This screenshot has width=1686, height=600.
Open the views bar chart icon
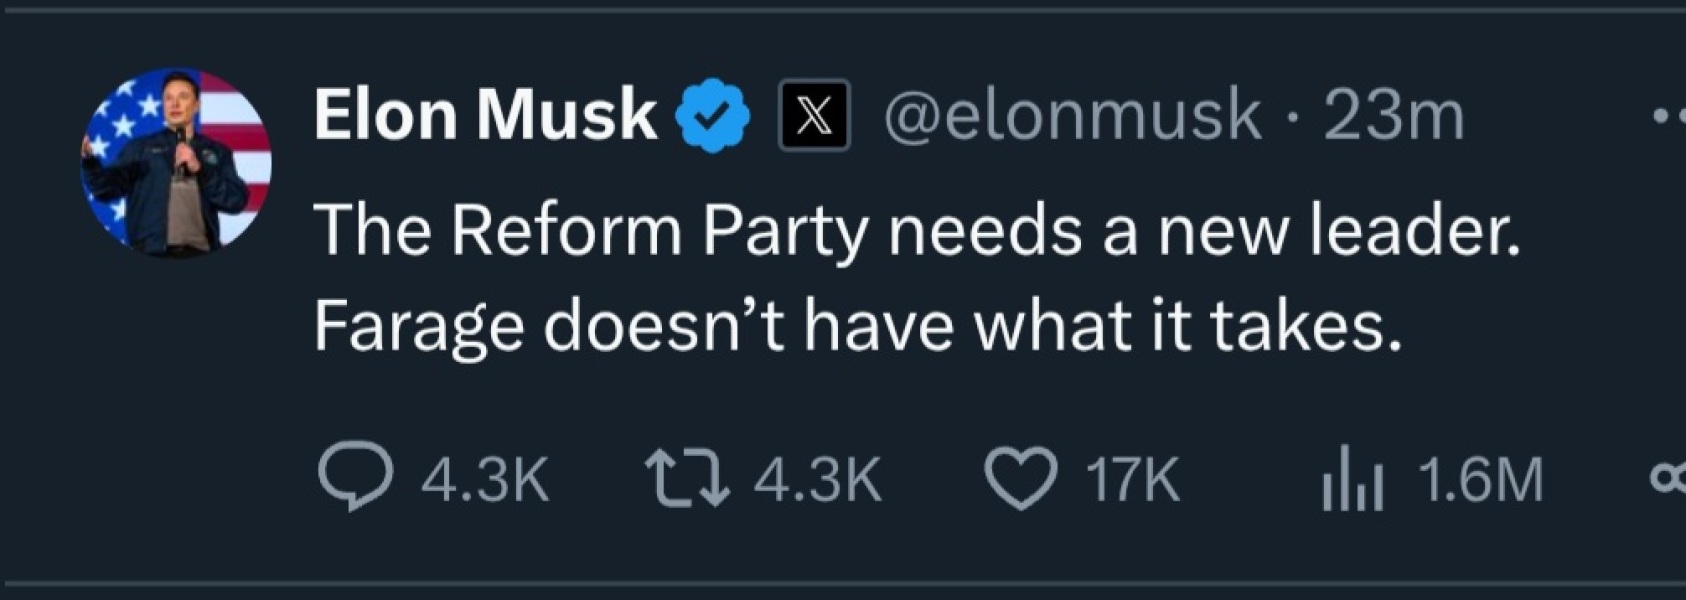(1352, 479)
